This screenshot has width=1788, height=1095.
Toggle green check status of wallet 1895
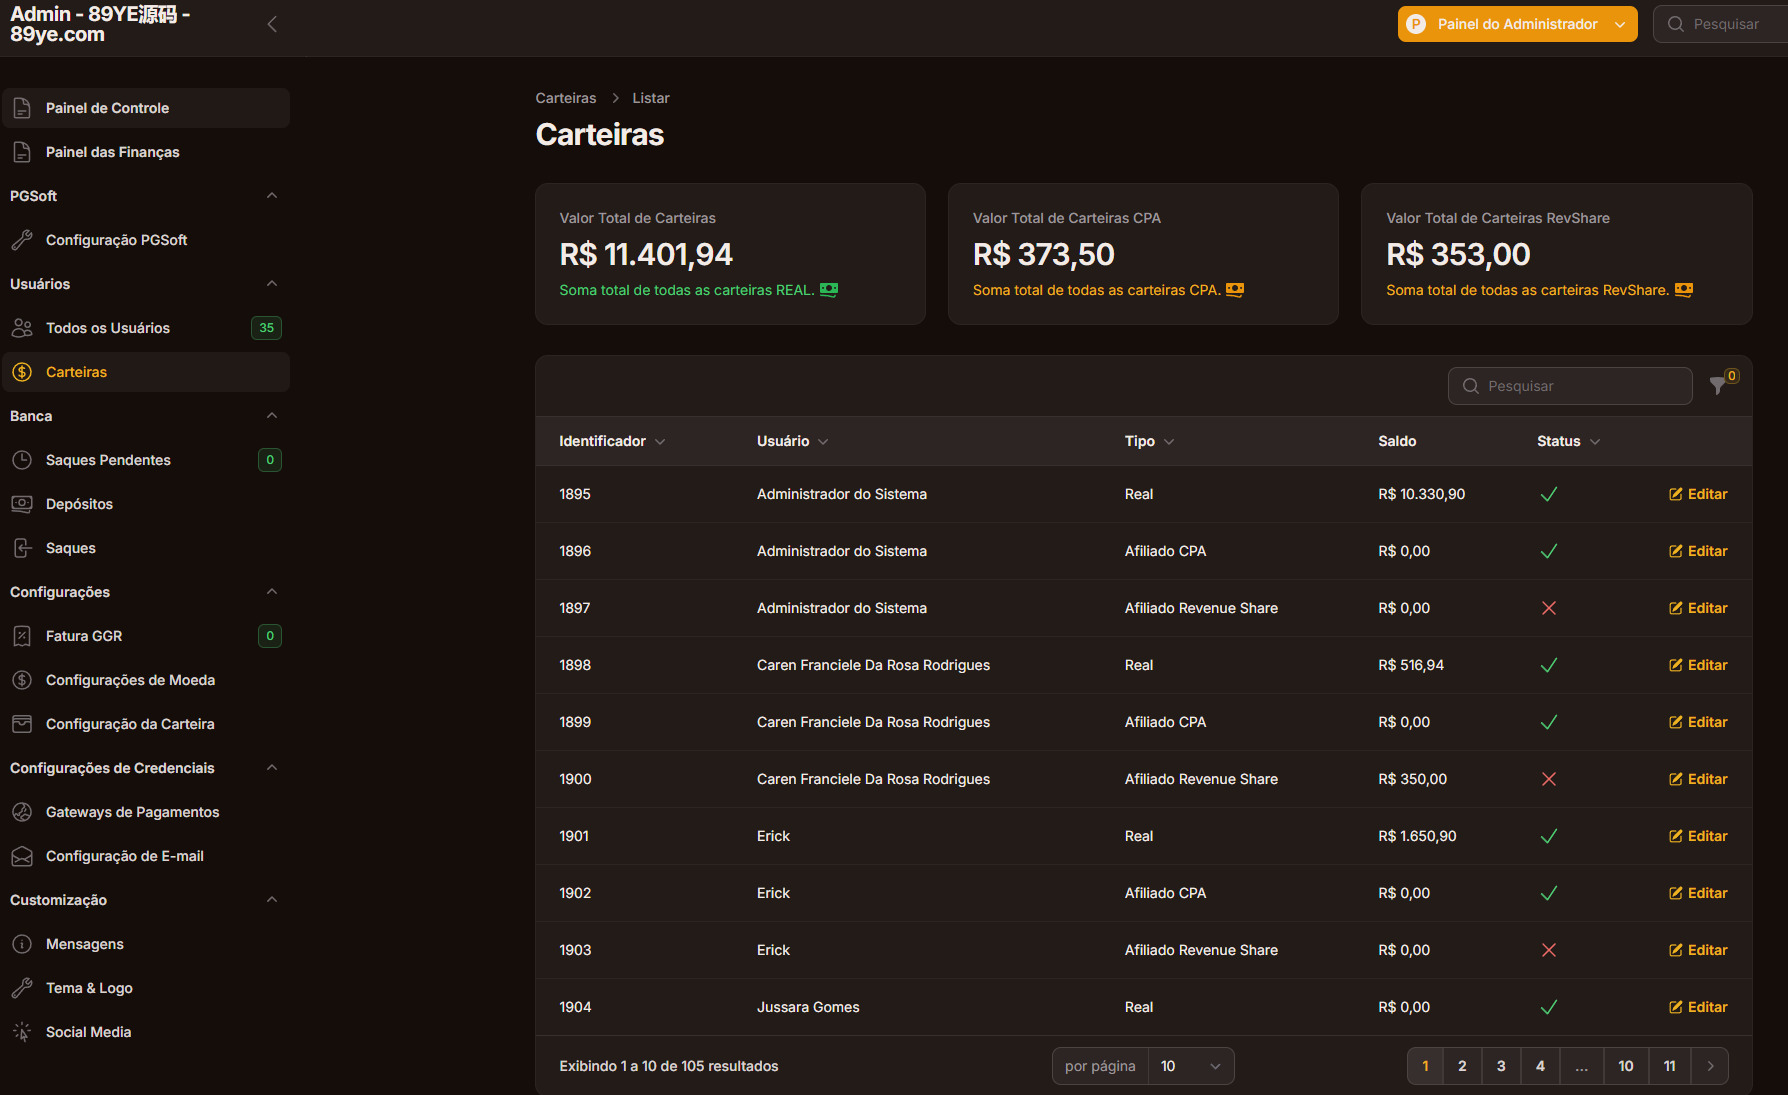click(x=1548, y=494)
